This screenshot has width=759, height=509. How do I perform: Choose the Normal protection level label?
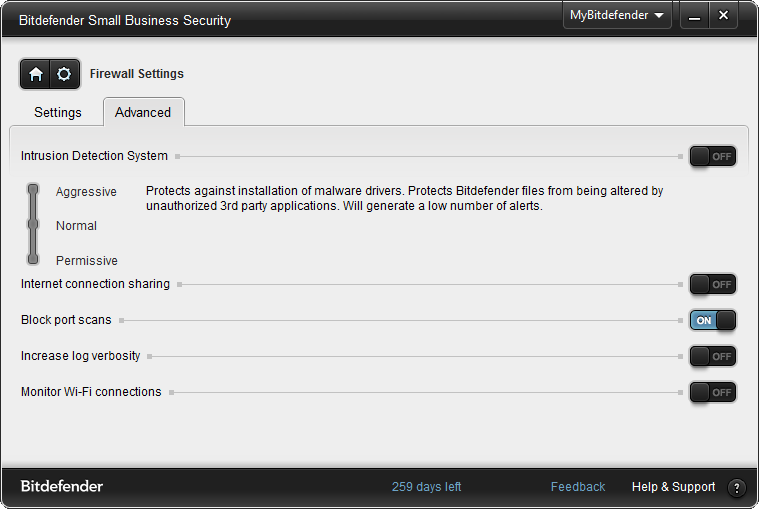point(76,226)
